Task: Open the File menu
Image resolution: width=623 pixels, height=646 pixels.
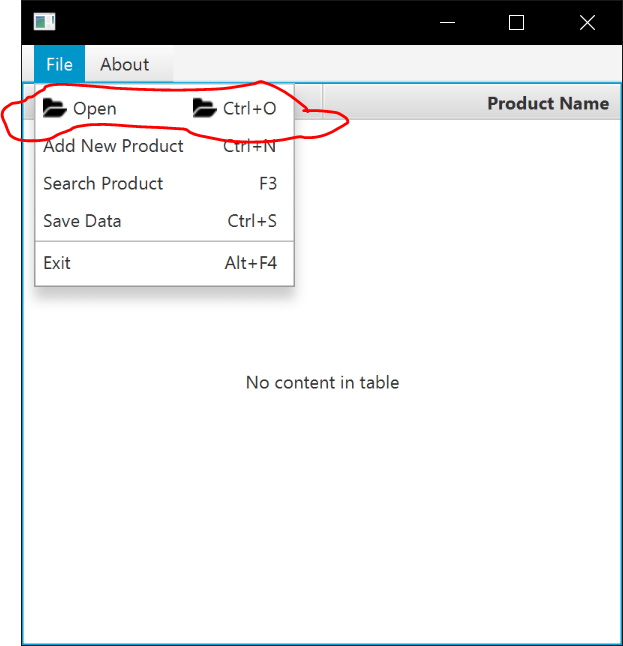Action: 59,64
